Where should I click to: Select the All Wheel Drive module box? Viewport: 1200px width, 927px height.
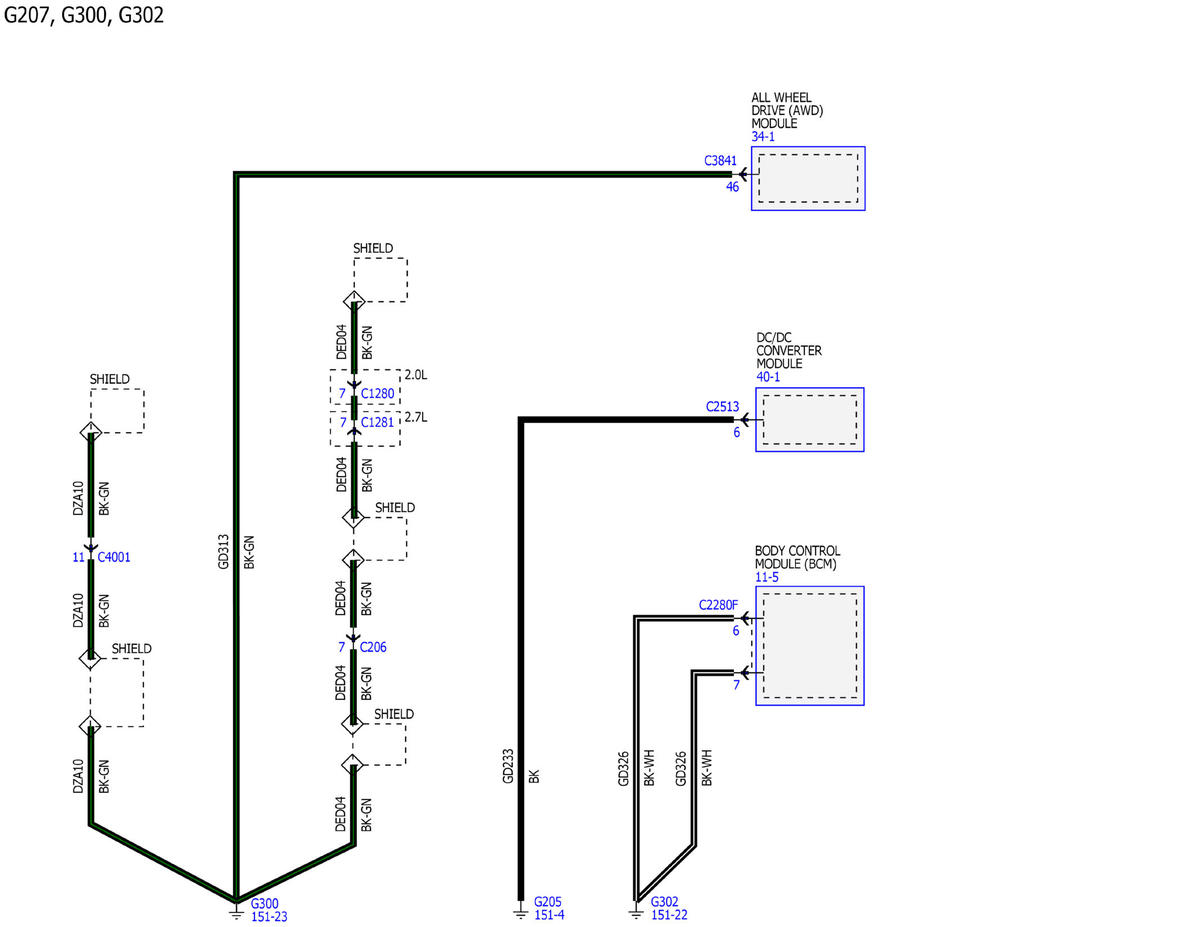tap(808, 178)
